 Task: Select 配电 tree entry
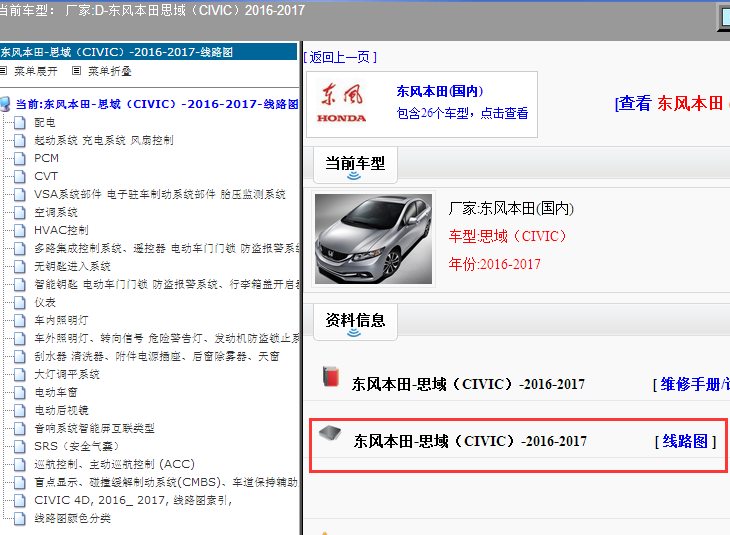45,123
